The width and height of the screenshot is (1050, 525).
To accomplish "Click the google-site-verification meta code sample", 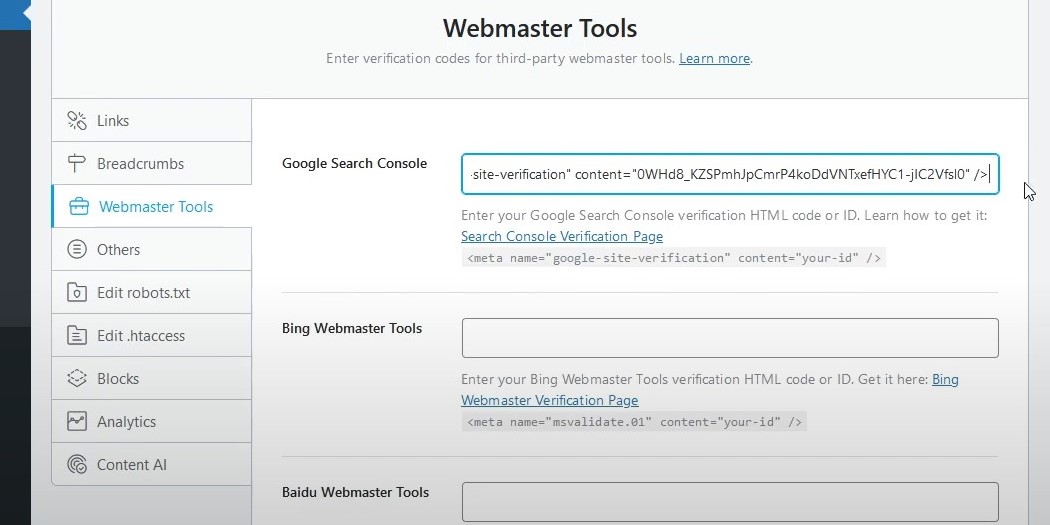I will (x=674, y=257).
